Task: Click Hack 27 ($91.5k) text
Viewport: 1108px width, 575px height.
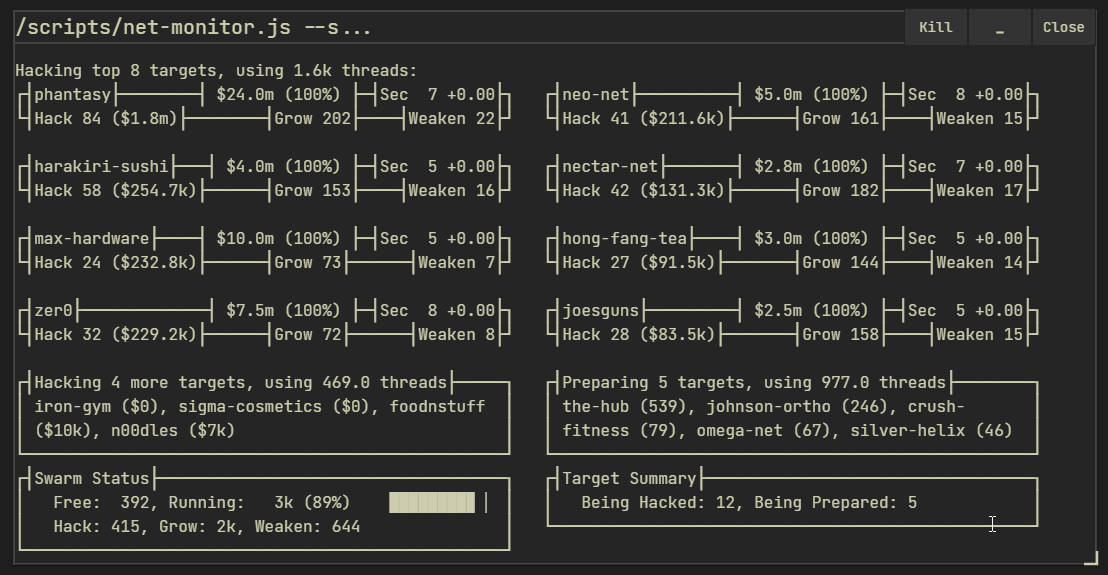Action: (639, 263)
